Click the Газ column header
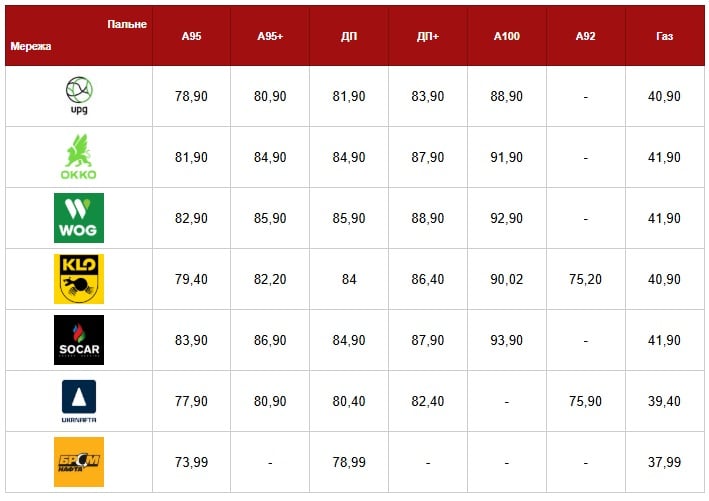The width and height of the screenshot is (709, 501). coord(665,36)
